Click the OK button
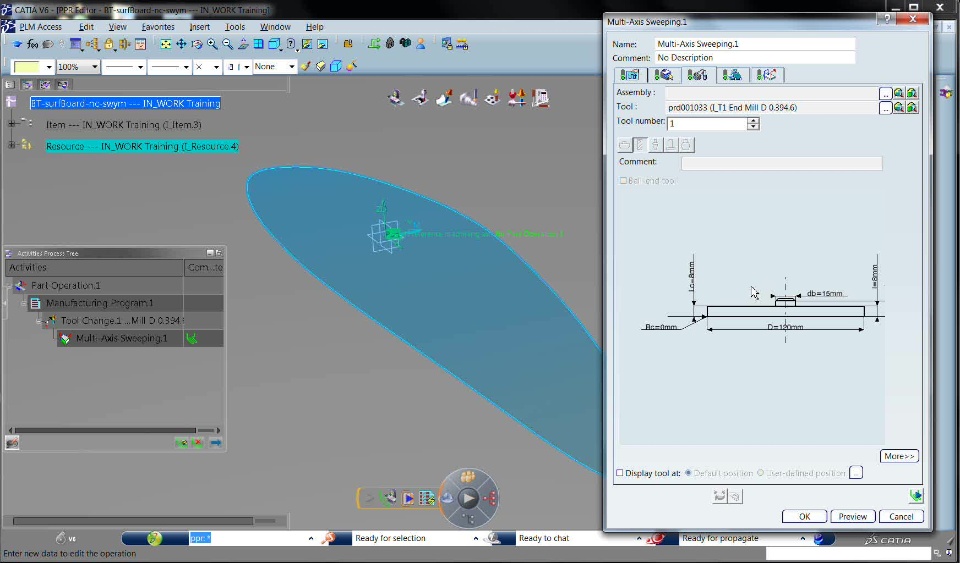The width and height of the screenshot is (960, 563). pyautogui.click(x=804, y=516)
